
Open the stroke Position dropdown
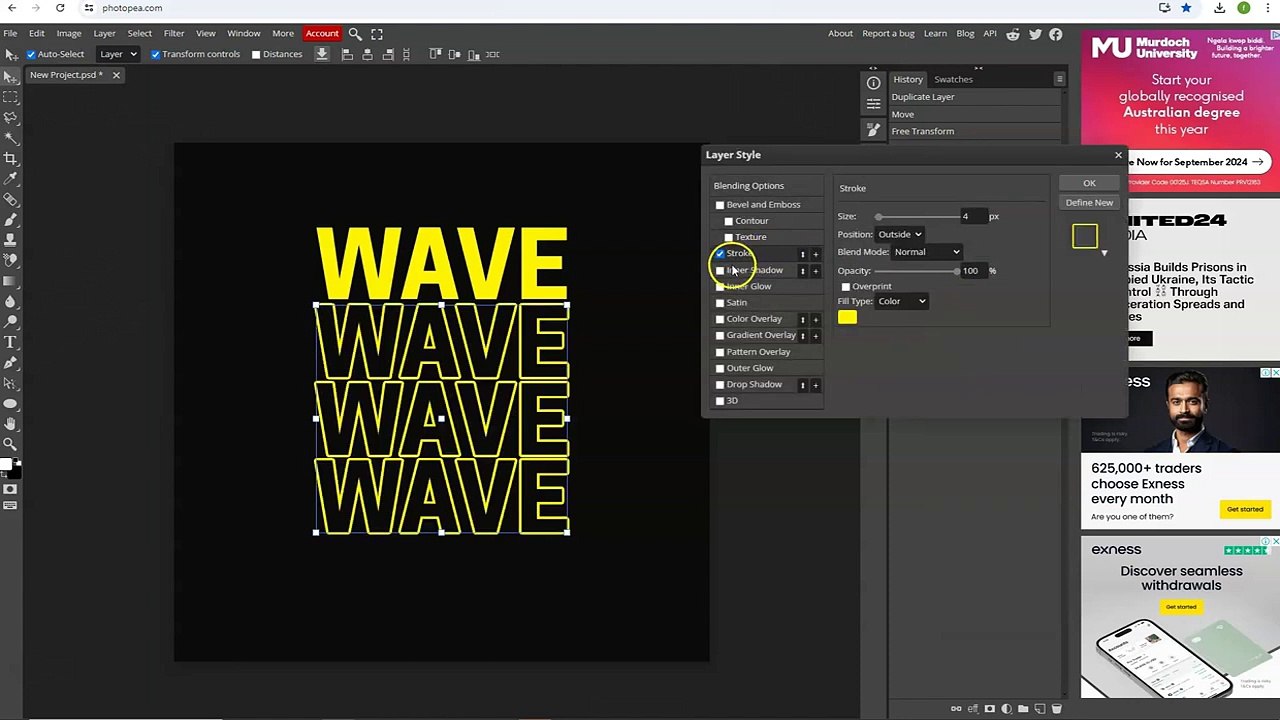(900, 234)
